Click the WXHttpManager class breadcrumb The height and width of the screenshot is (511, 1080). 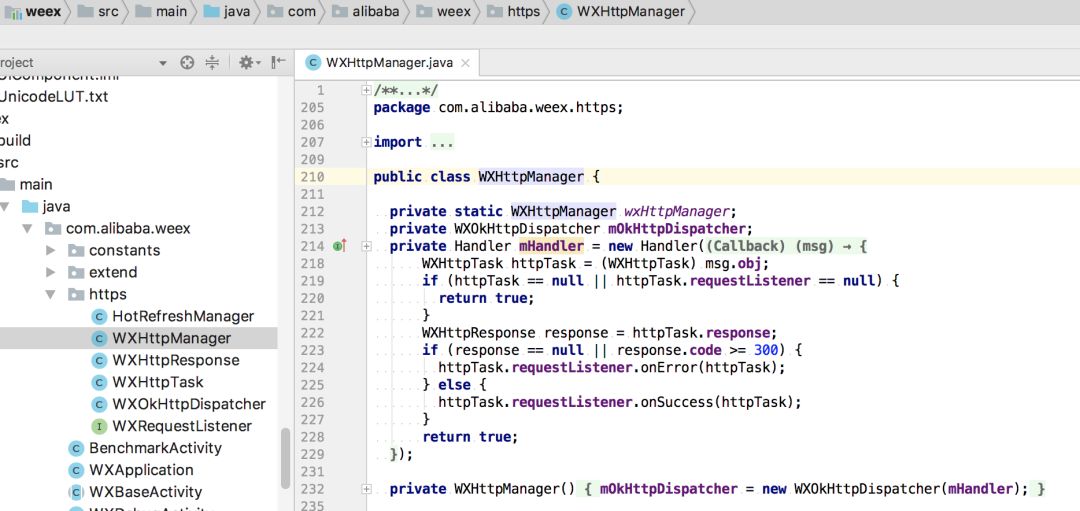pos(621,12)
